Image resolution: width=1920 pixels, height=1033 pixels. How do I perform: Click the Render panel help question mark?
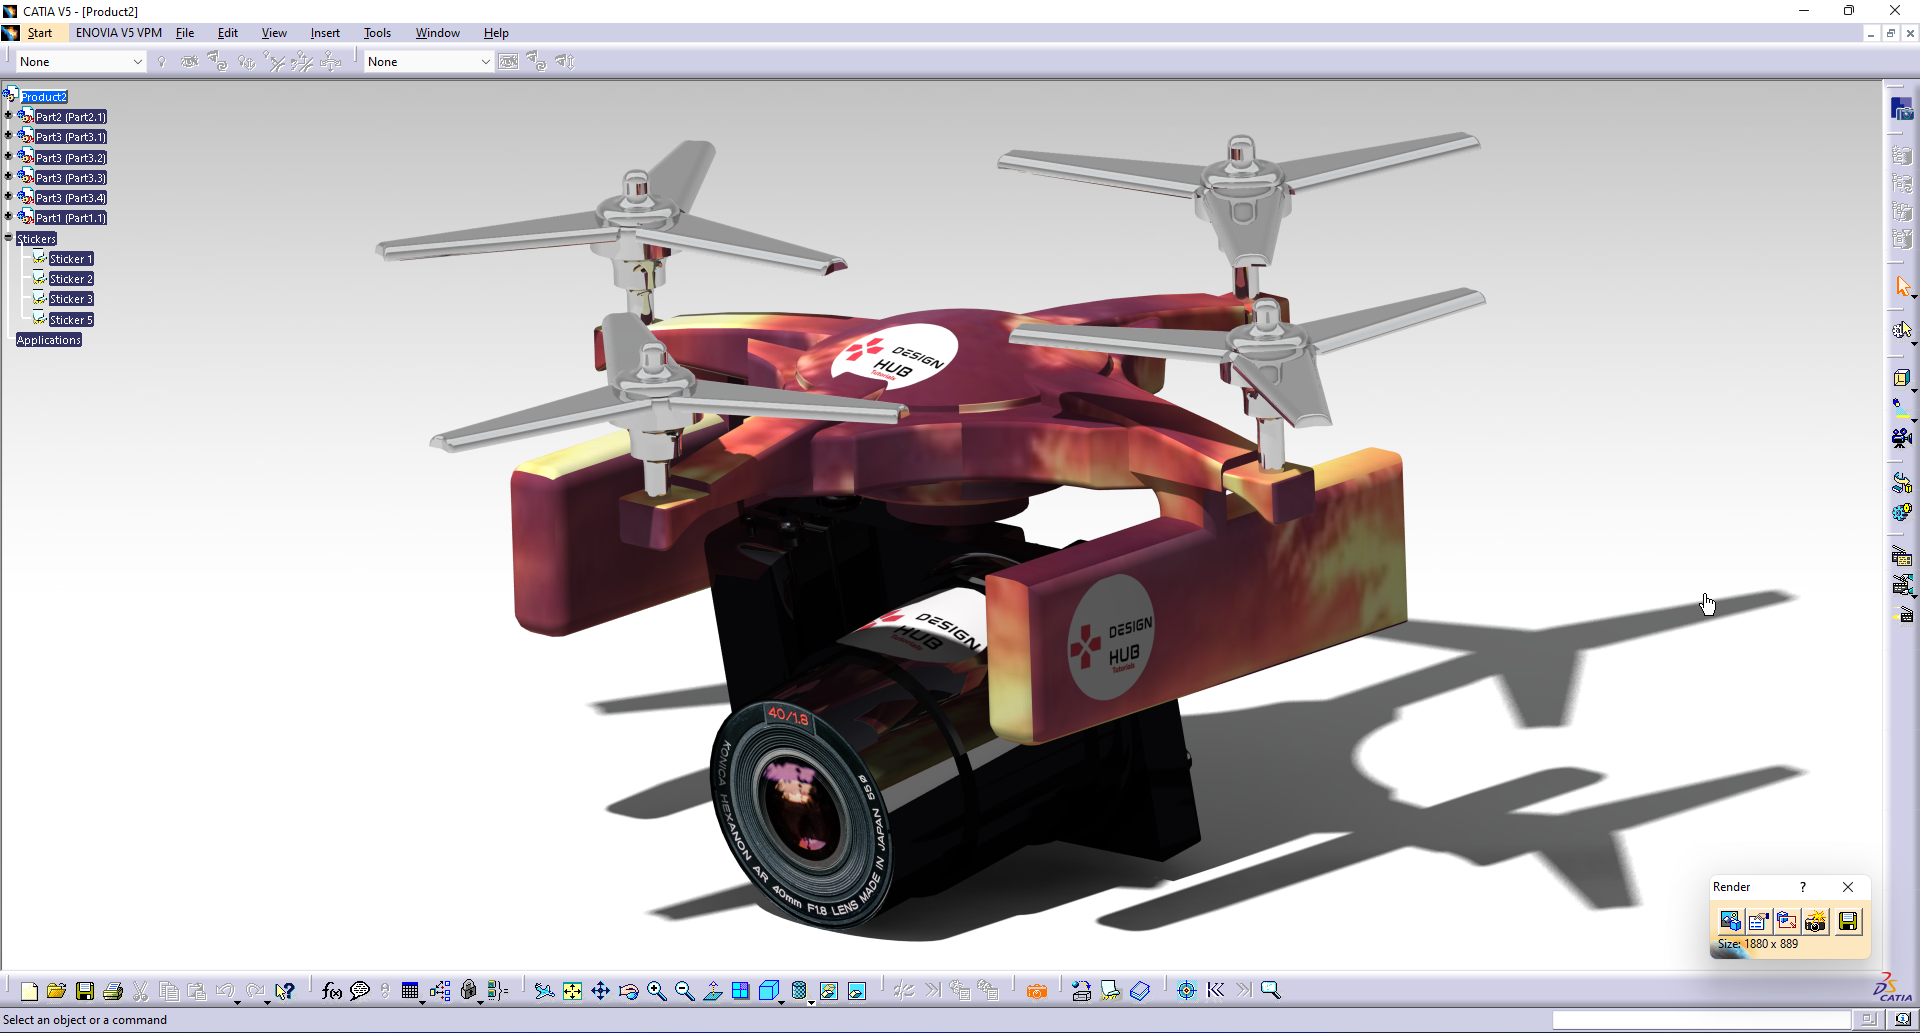coord(1803,887)
